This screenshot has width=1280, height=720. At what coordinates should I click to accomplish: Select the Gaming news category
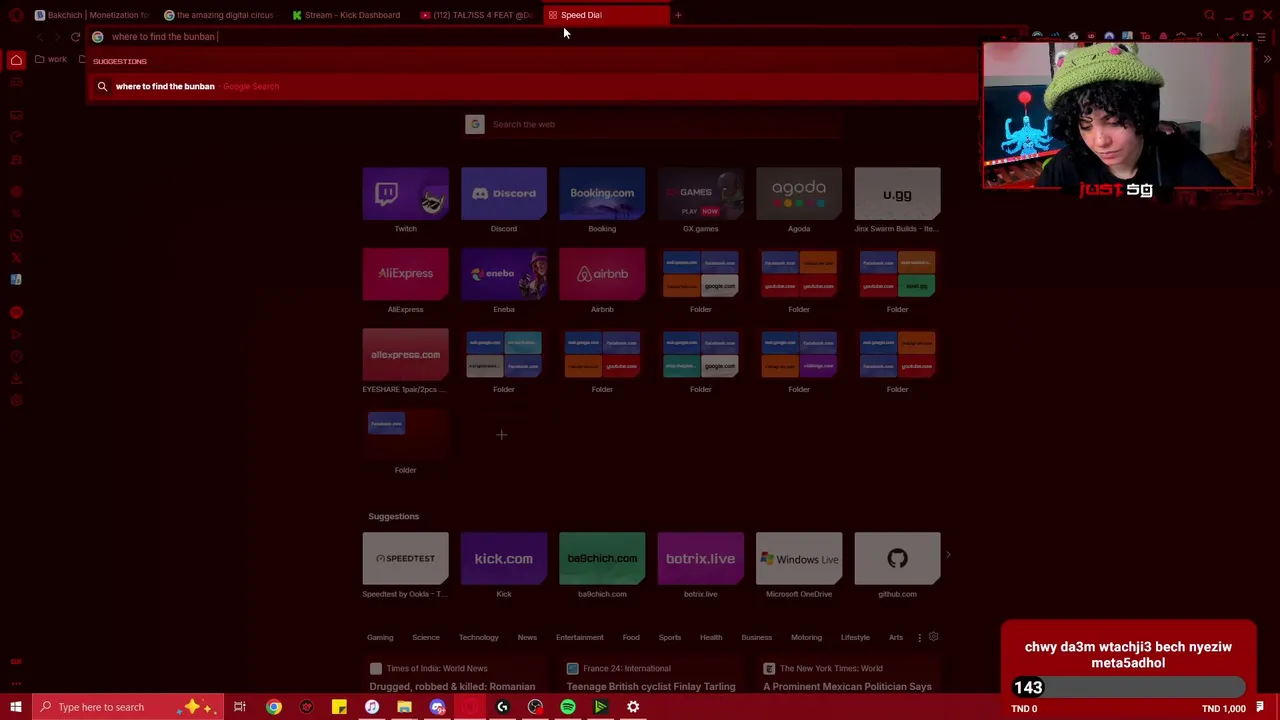tap(380, 638)
